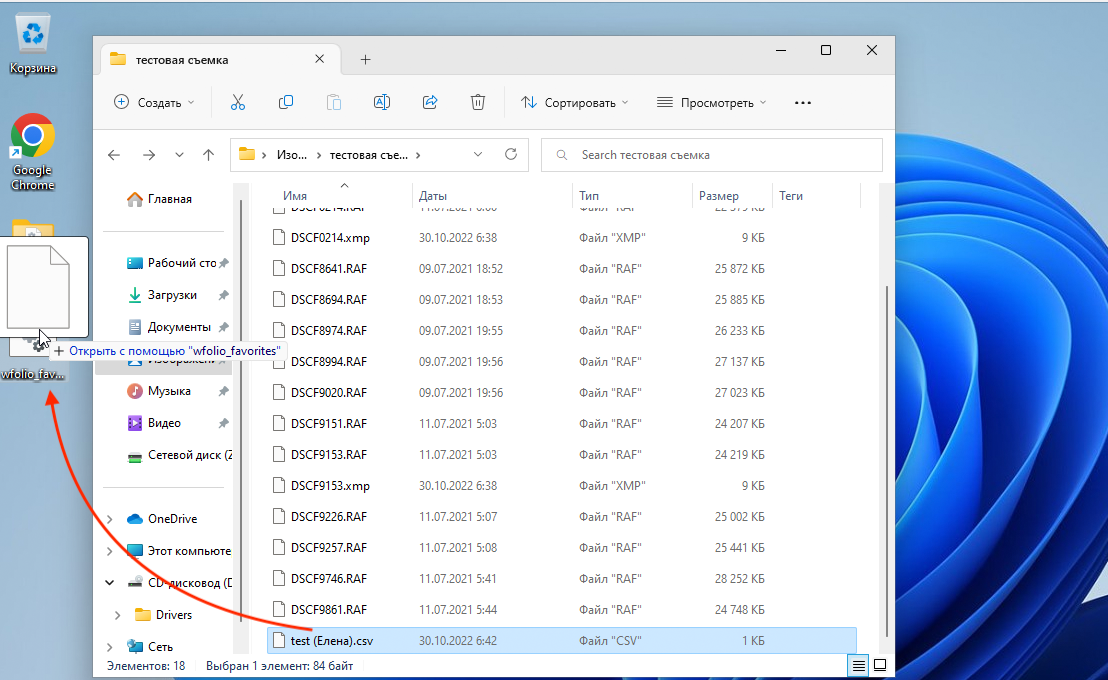Navigate up one folder level
1108x680 pixels.
[x=208, y=155]
